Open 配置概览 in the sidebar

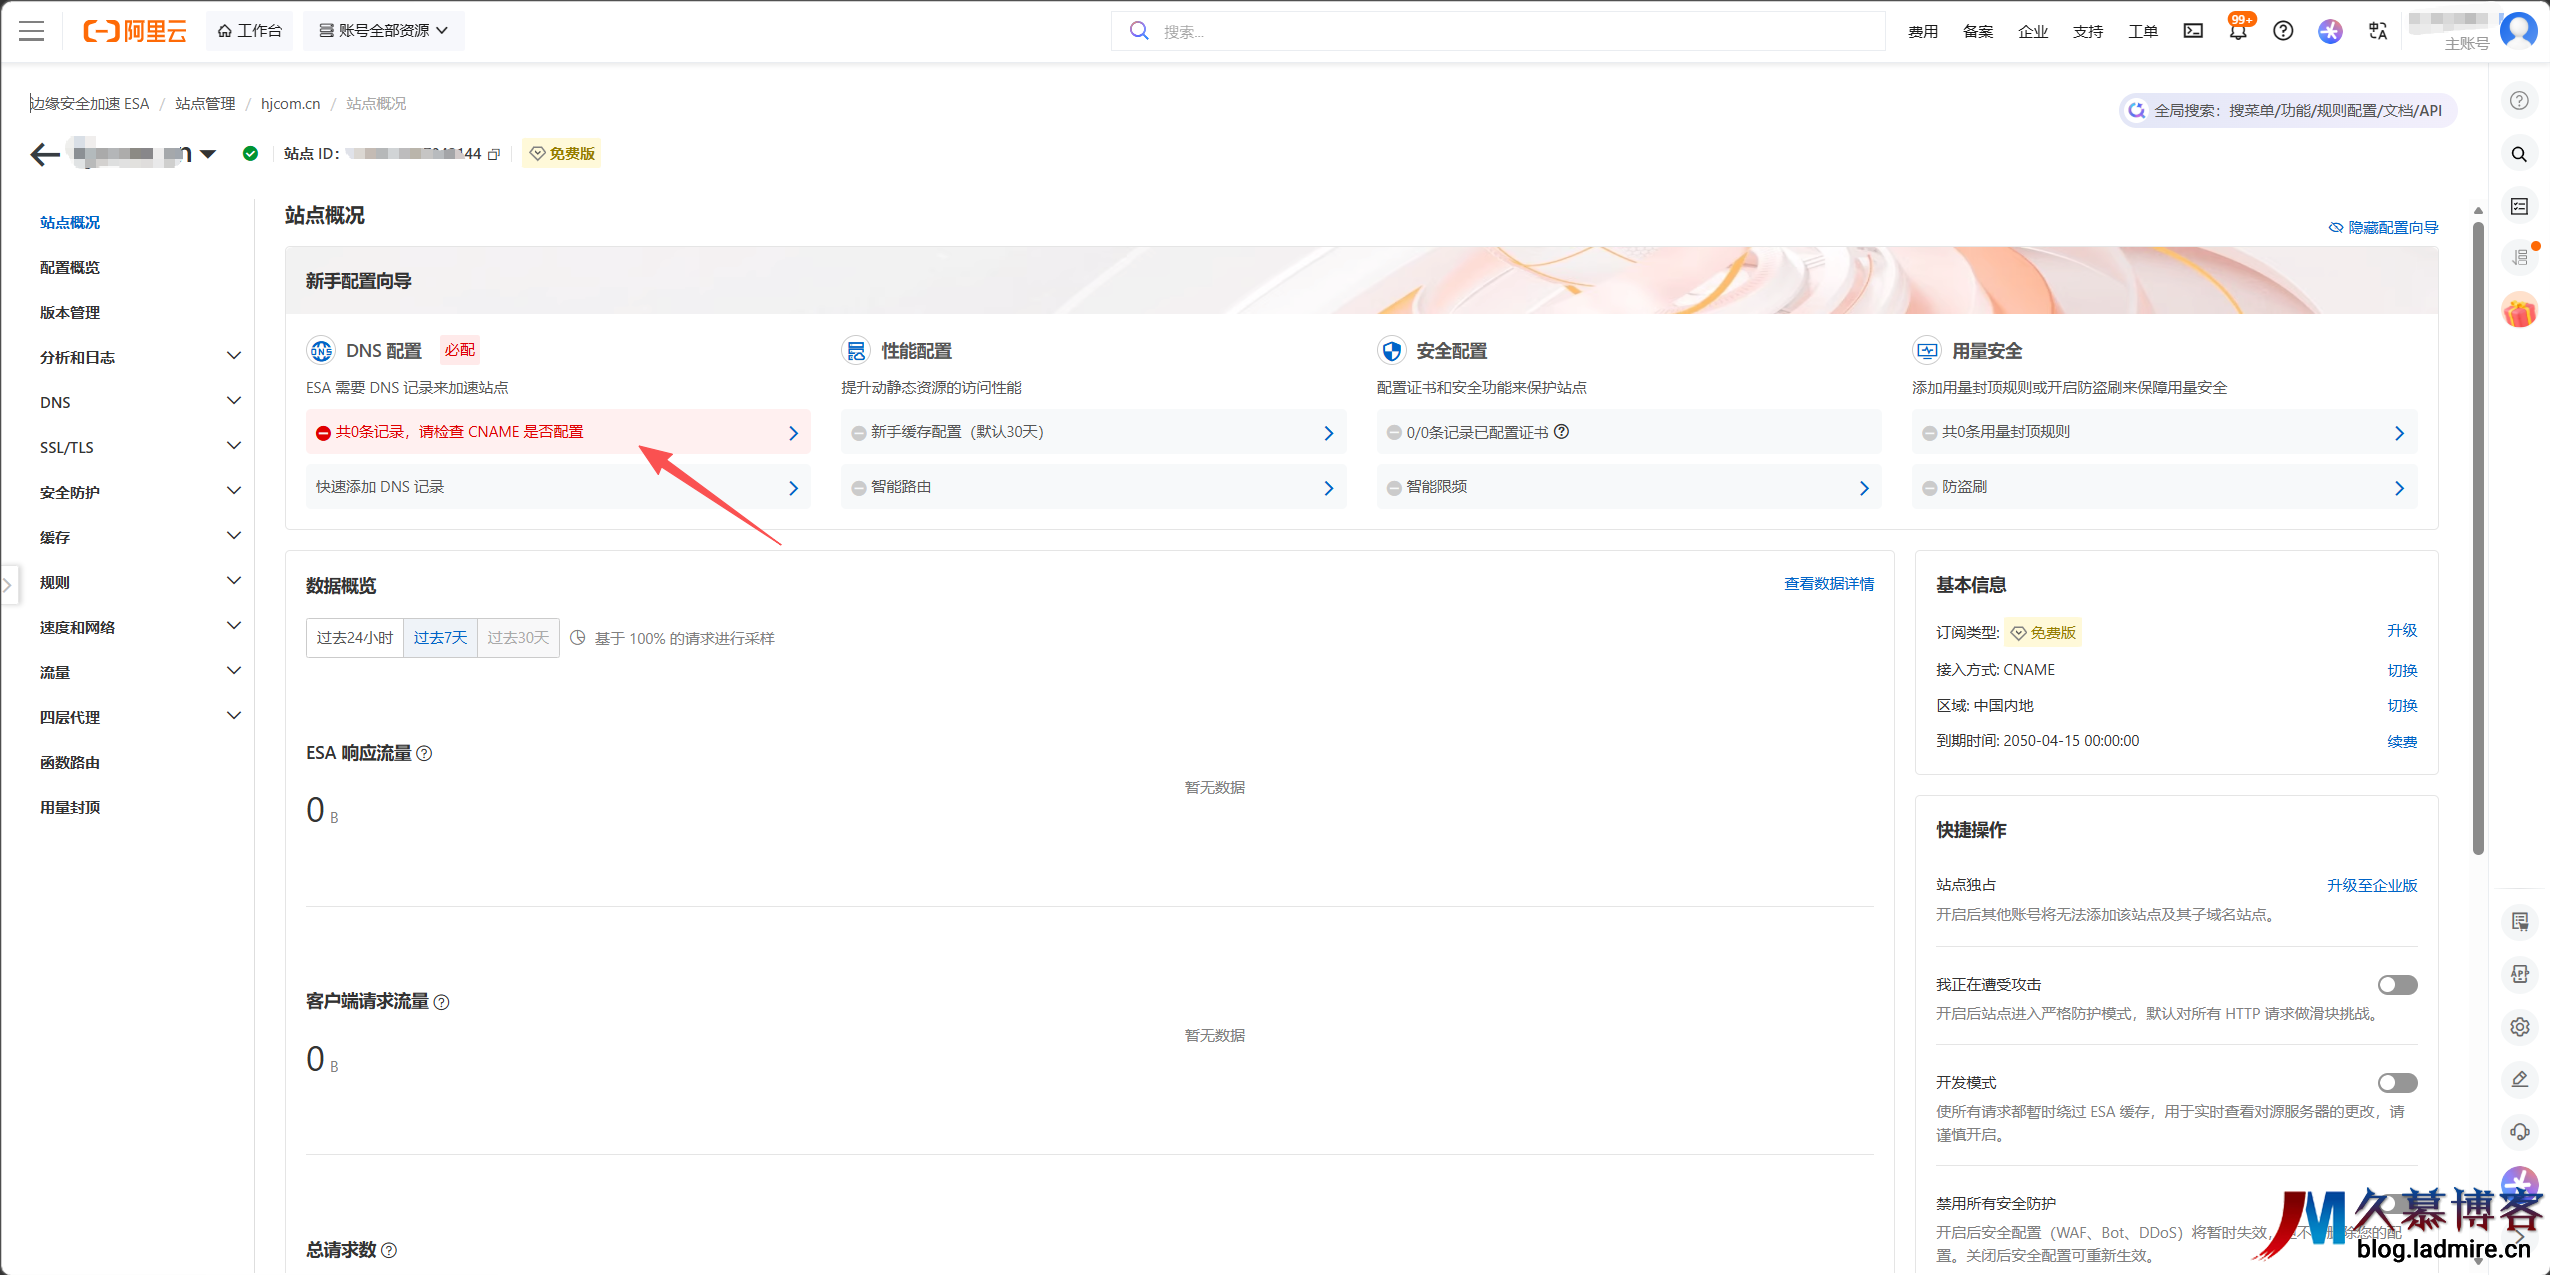(x=70, y=267)
